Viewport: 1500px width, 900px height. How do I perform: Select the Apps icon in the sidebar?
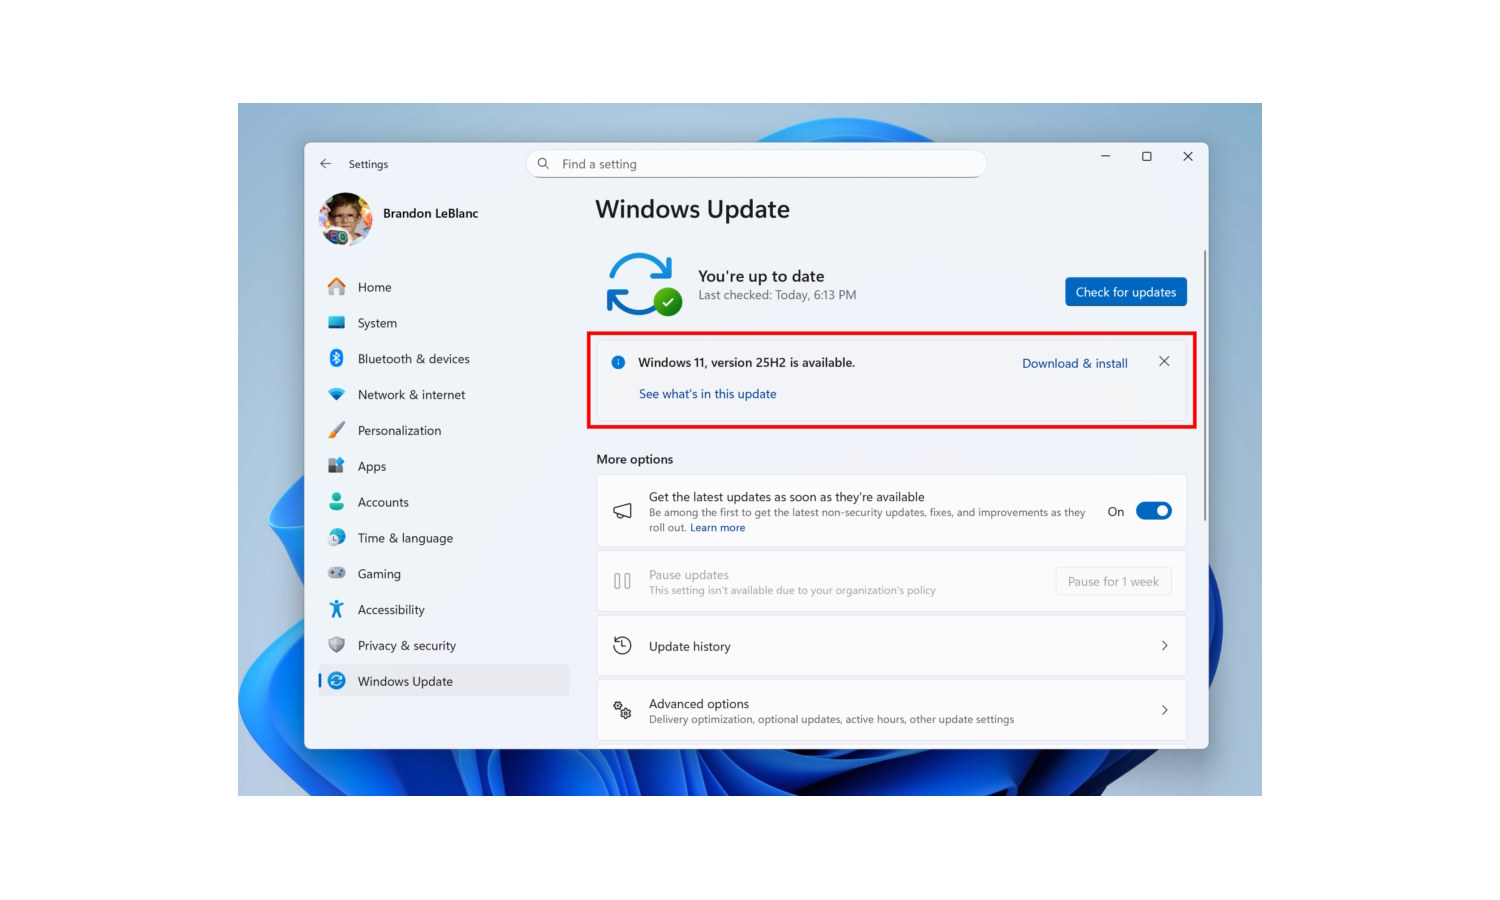tap(337, 466)
